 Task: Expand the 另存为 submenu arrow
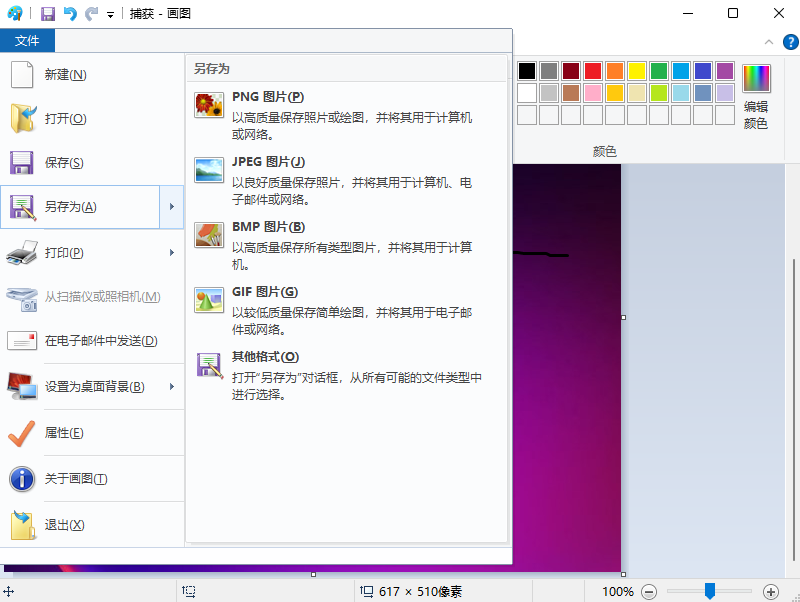[172, 207]
